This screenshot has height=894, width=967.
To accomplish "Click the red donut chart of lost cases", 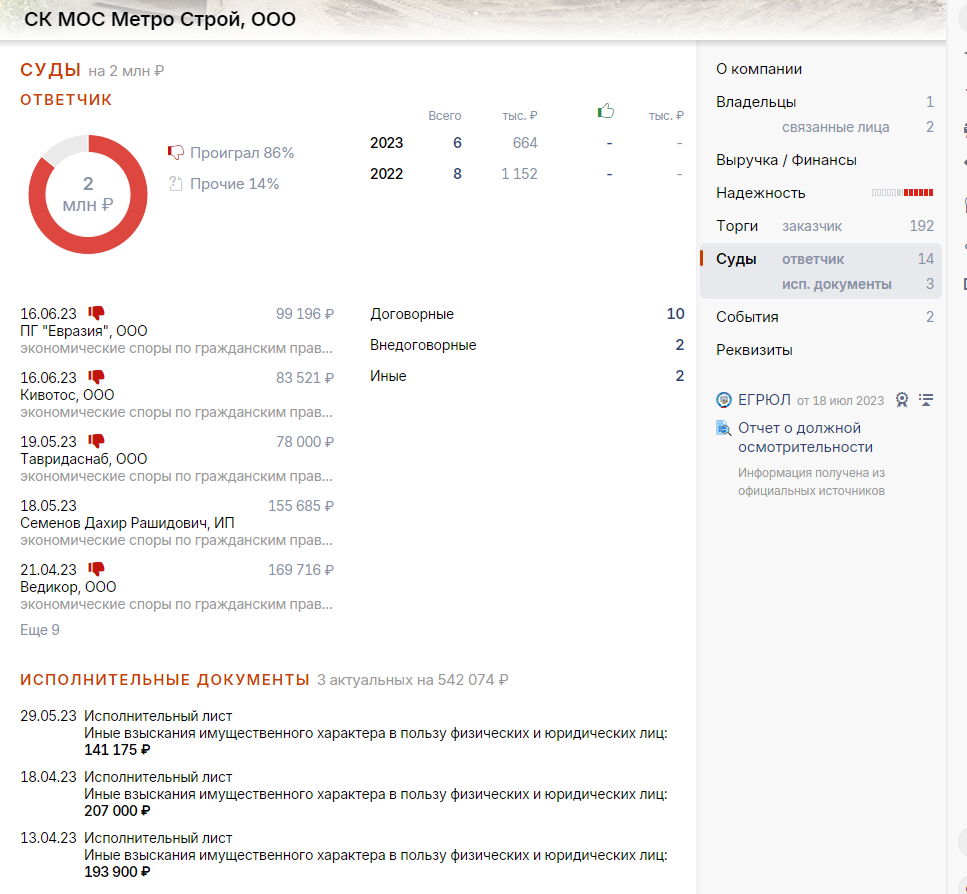I will [88, 194].
